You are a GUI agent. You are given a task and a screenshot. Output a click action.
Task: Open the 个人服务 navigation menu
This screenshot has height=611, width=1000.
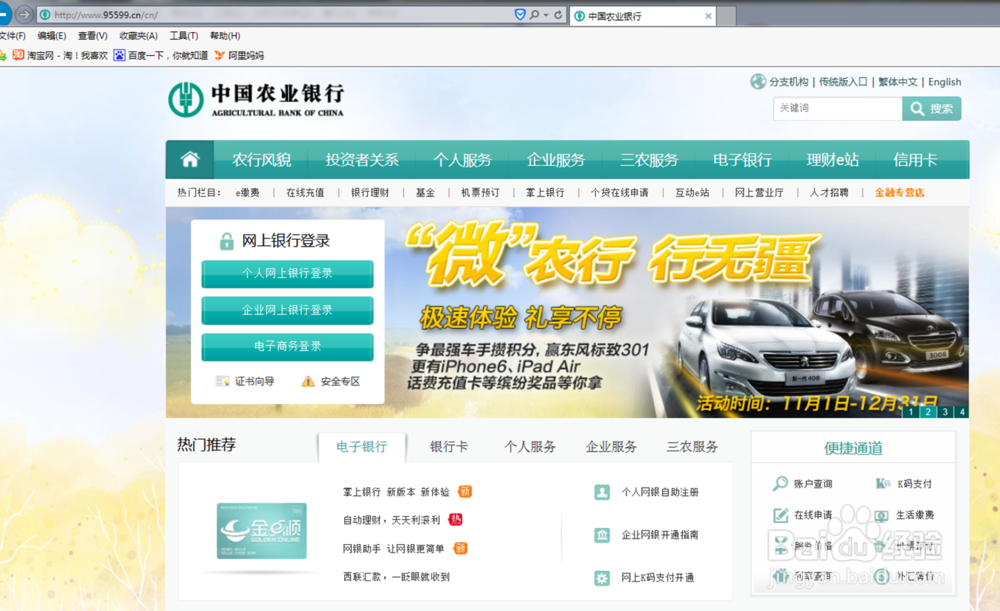pyautogui.click(x=462, y=159)
